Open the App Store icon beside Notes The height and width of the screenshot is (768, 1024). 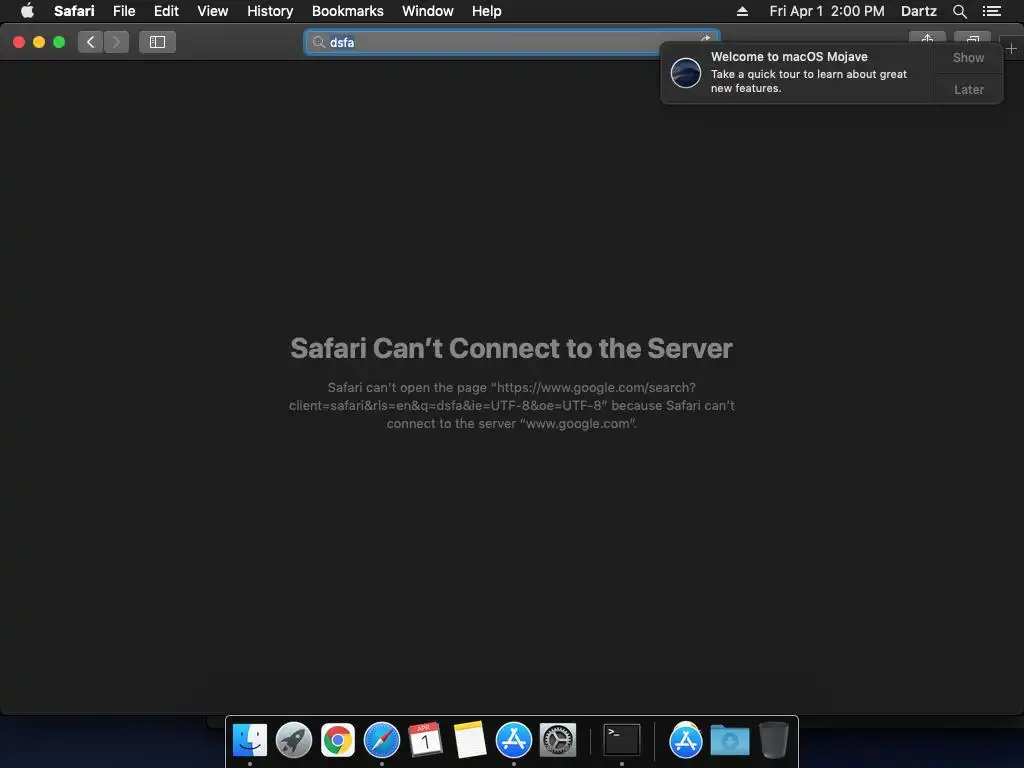(x=513, y=740)
